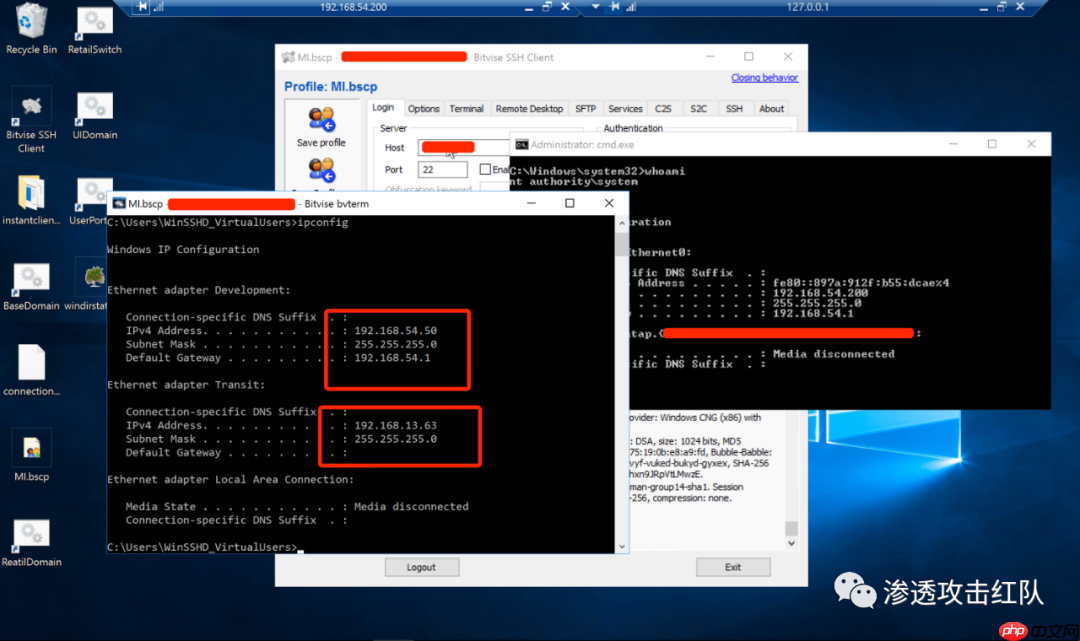Click the Port input field
The image size is (1080, 641).
coord(442,169)
